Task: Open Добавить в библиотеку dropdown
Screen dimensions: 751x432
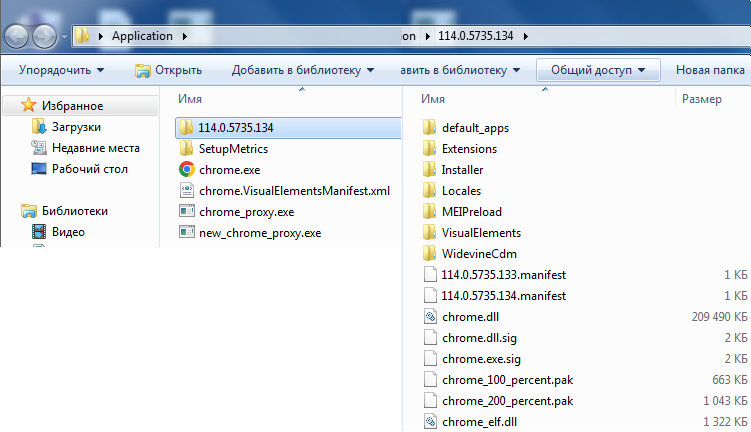Action: pos(303,70)
